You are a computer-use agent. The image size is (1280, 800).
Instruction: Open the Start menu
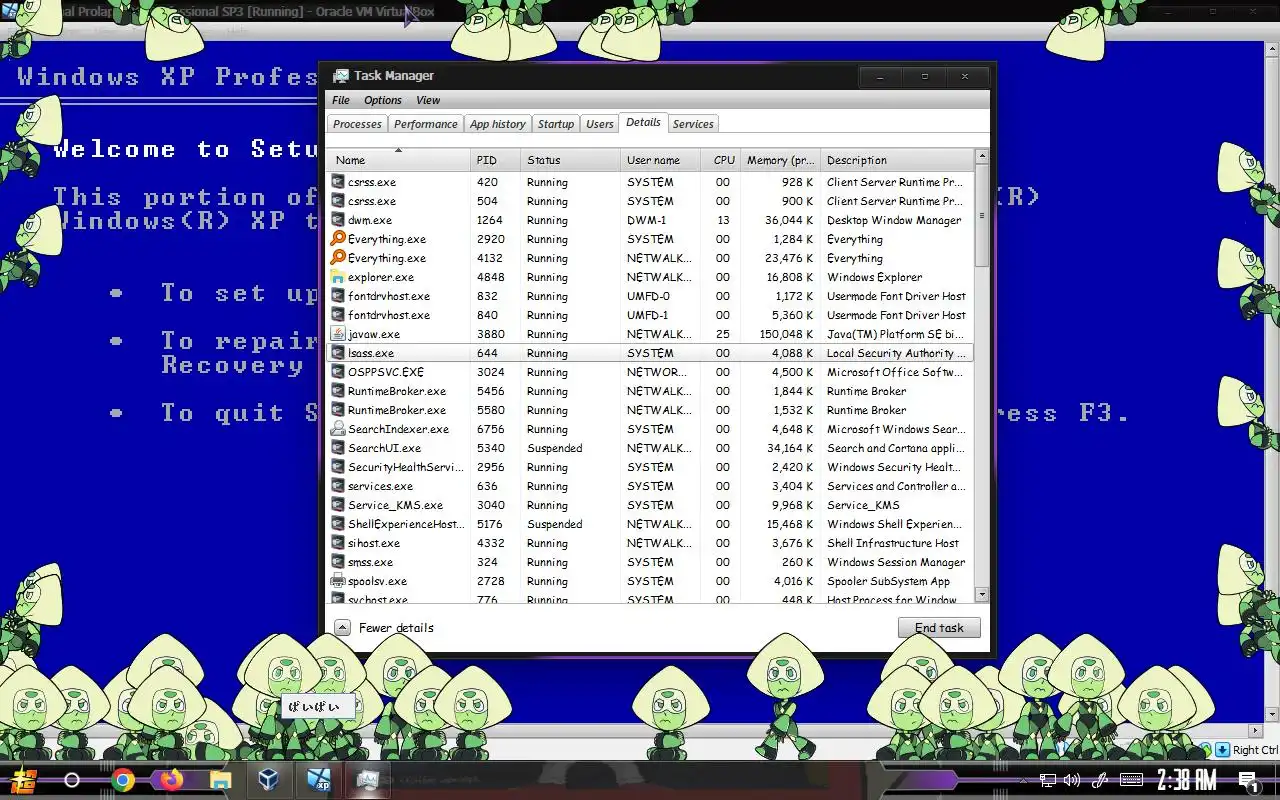(x=24, y=780)
